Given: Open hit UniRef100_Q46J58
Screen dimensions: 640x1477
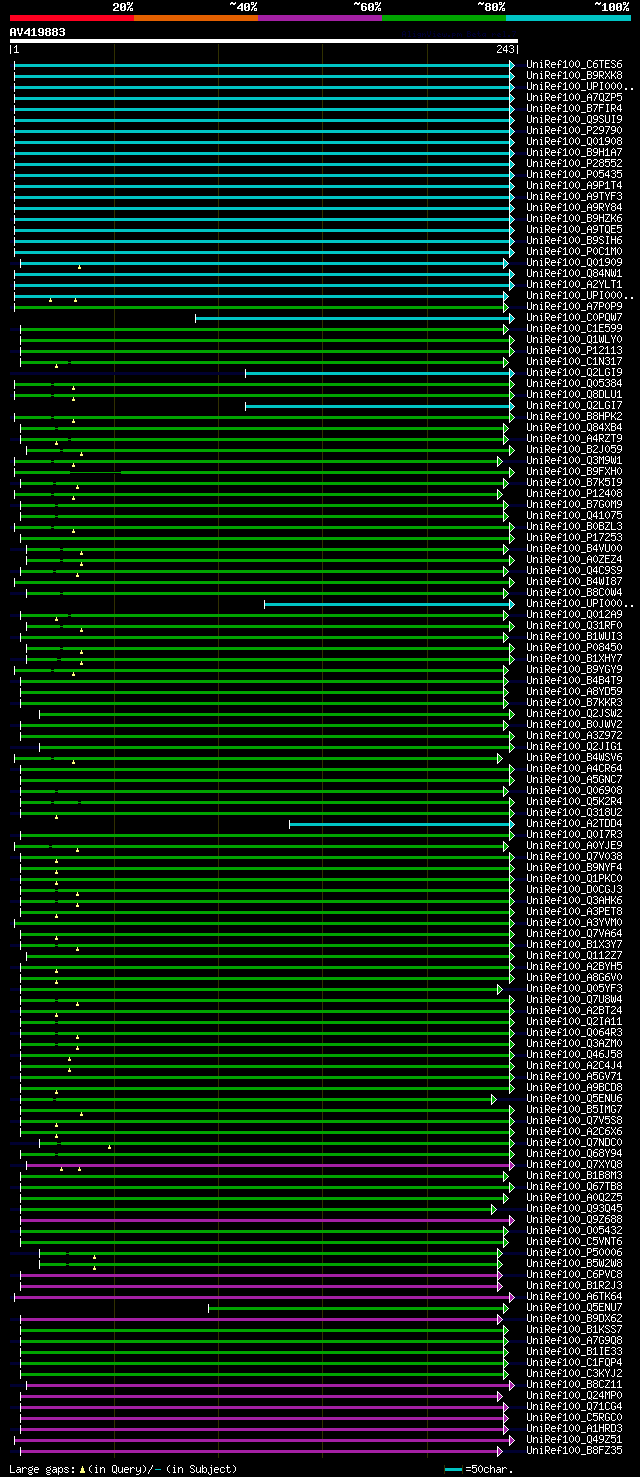Looking at the screenshot, I should [x=574, y=1054].
